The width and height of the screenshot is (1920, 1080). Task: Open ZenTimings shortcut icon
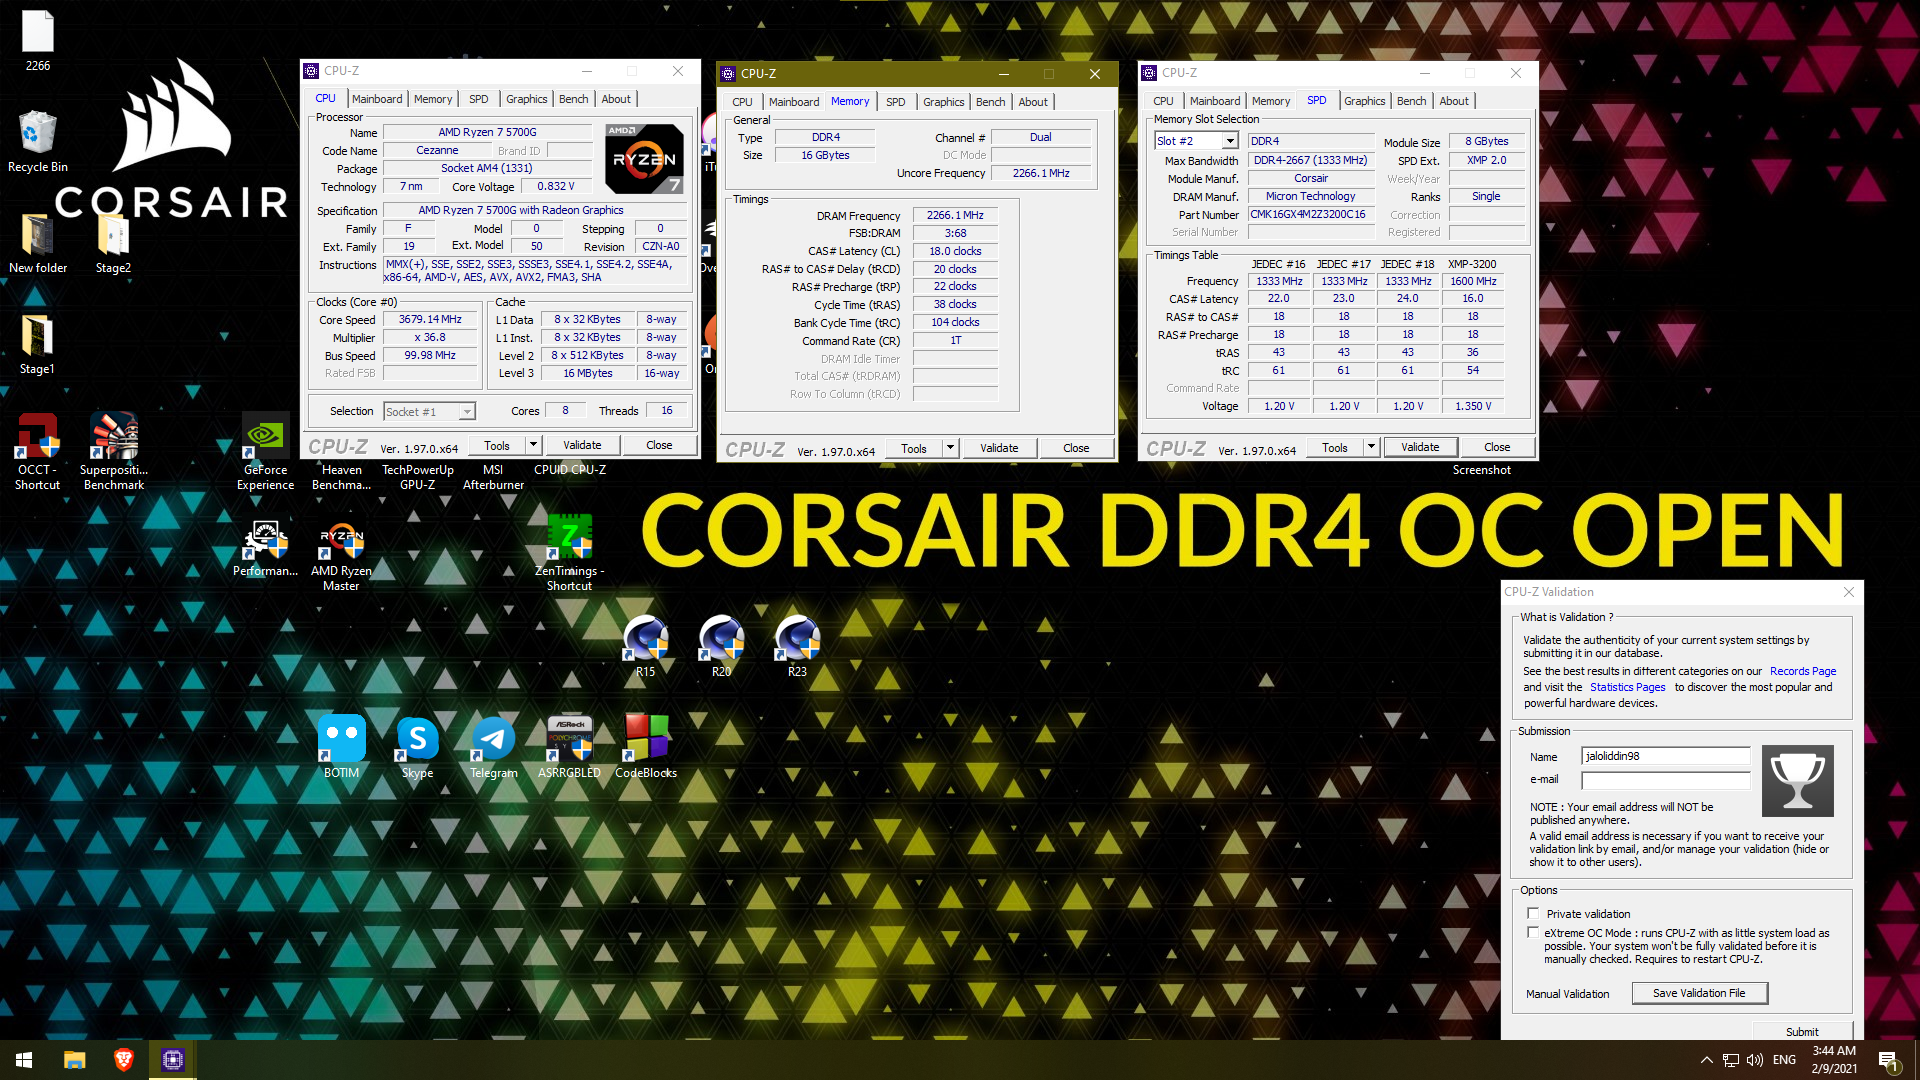[569, 552]
